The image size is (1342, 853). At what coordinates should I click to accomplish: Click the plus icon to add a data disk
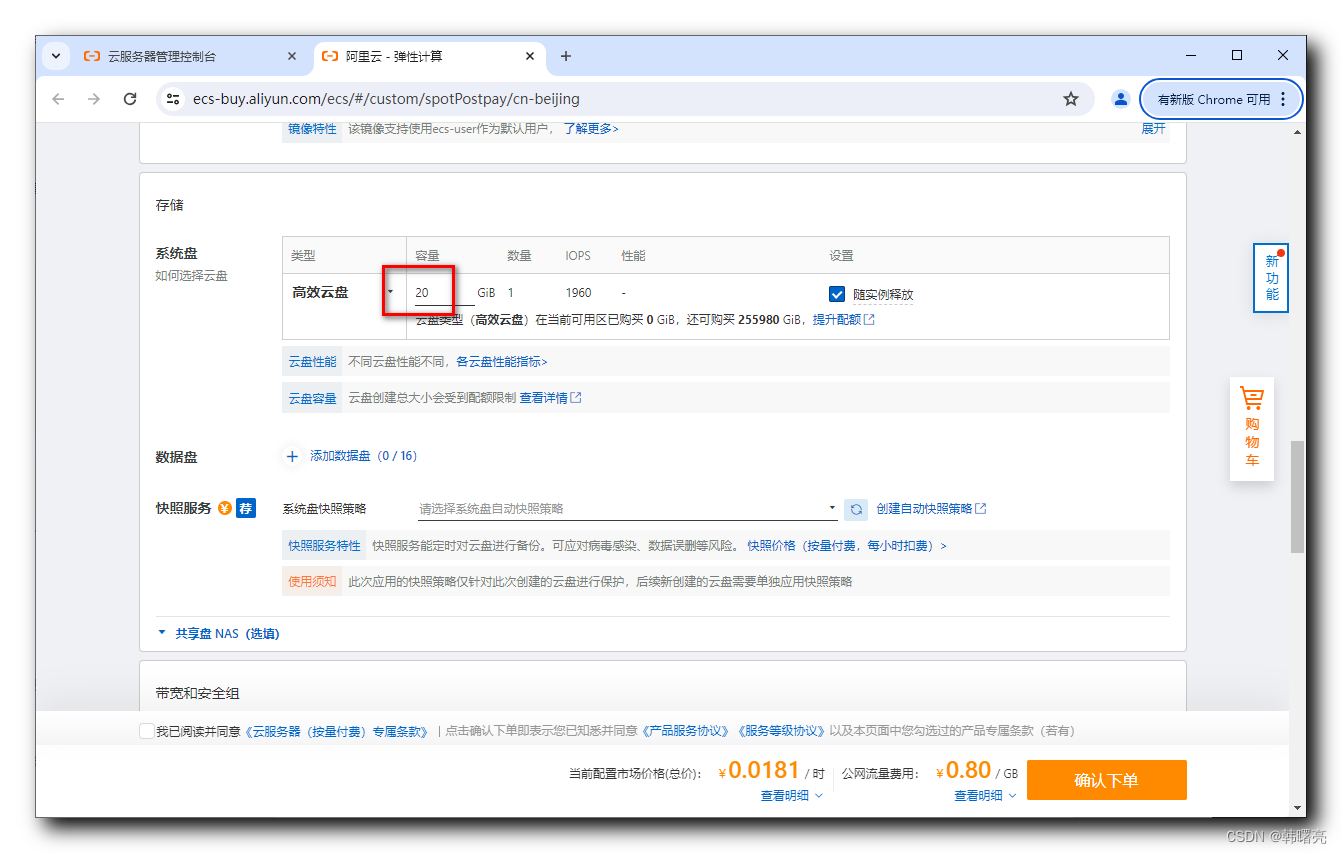292,456
